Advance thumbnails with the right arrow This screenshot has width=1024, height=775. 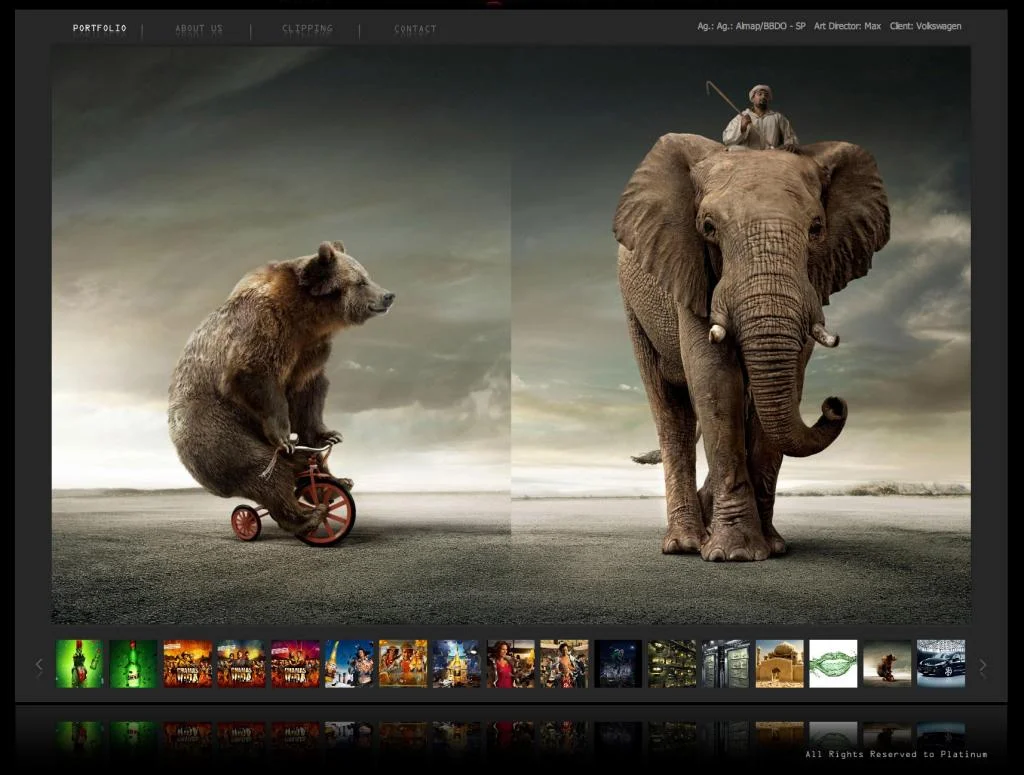(982, 667)
